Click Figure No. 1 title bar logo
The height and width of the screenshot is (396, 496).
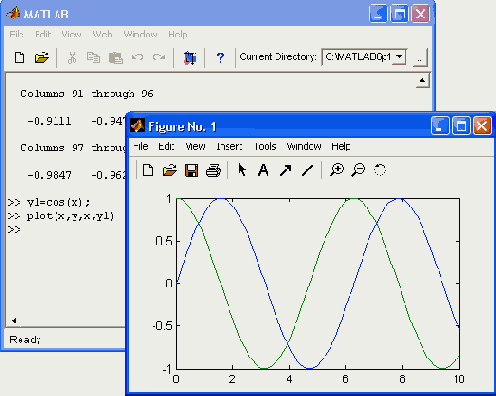click(137, 126)
